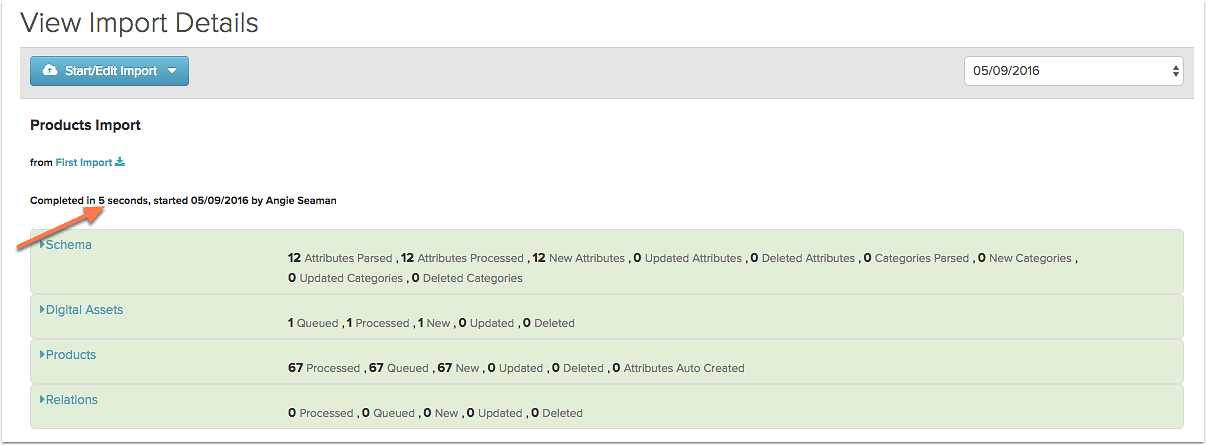Viewport: 1206px width, 445px height.
Task: Click the Completed in 5 seconds status text
Action: 88,200
